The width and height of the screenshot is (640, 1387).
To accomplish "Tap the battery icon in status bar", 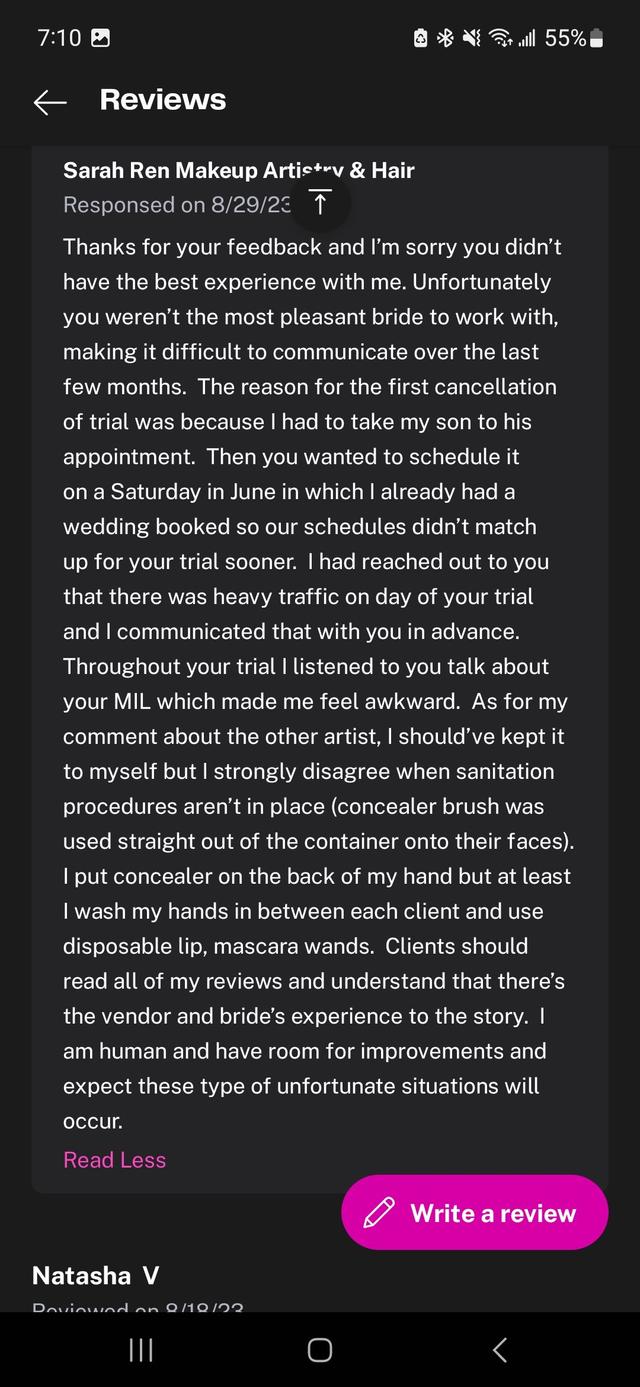I will (597, 39).
